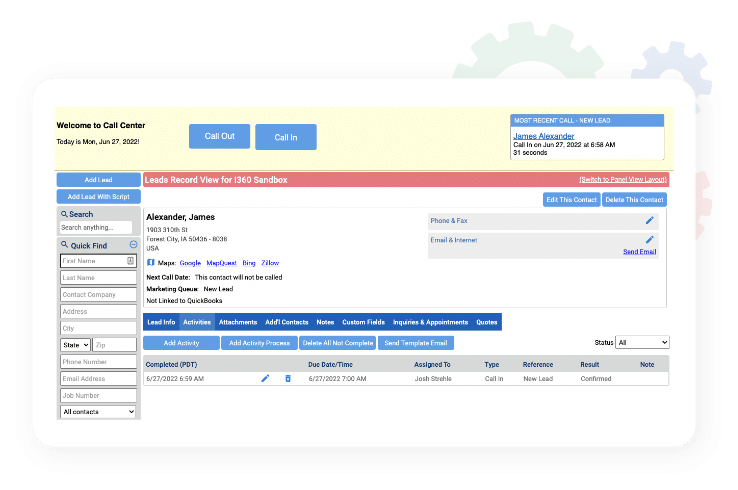Edit the 6/27/2022 activity with pencil icon
The image size is (738, 490).
(265, 378)
